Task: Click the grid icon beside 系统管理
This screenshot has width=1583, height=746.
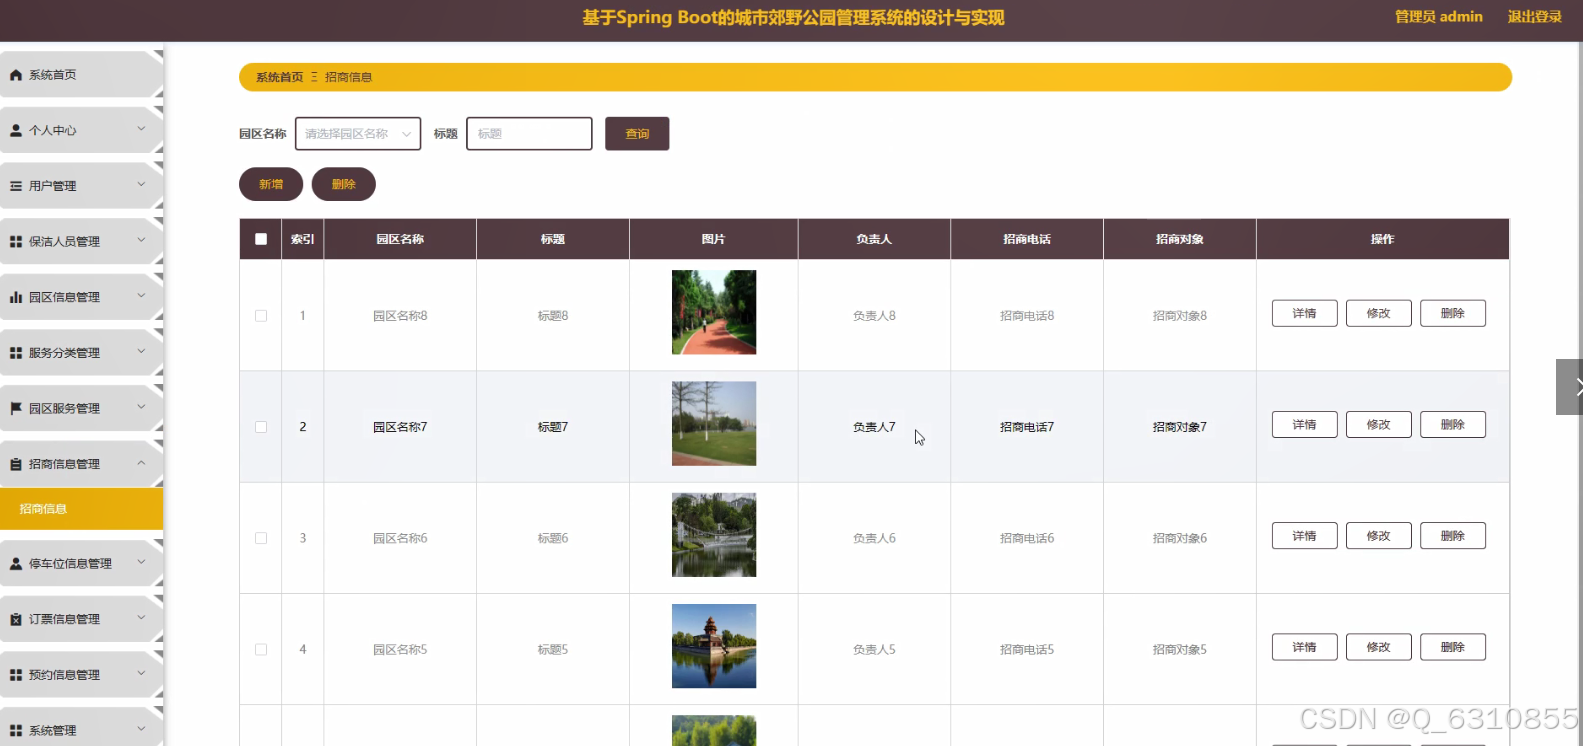Action: [x=16, y=731]
